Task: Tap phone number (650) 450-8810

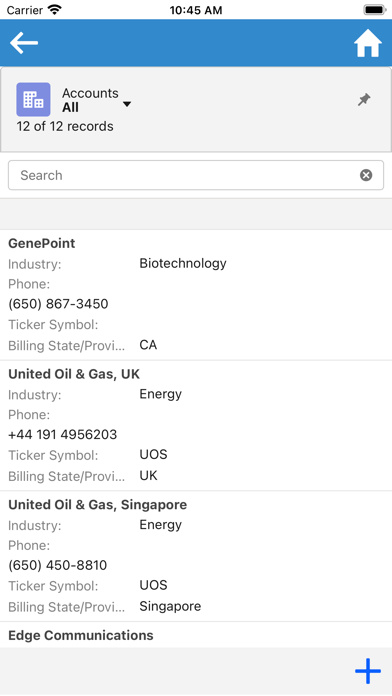Action: click(58, 566)
